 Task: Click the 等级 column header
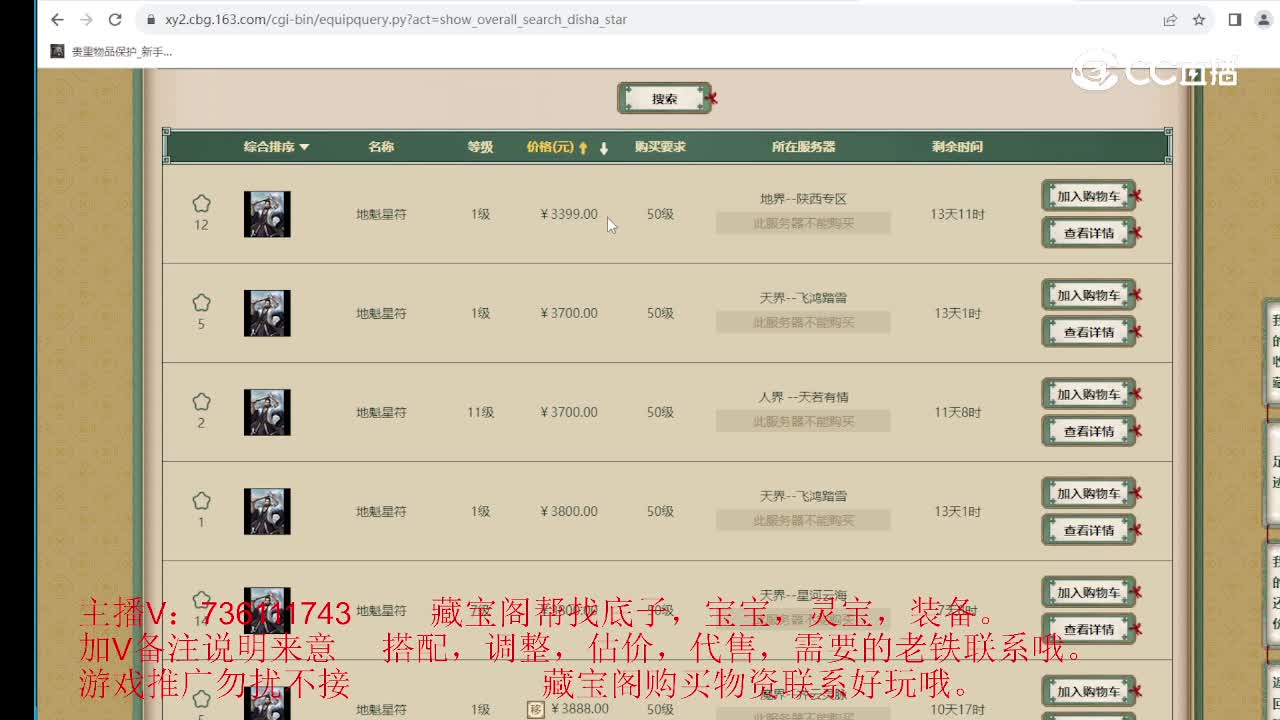pos(481,147)
